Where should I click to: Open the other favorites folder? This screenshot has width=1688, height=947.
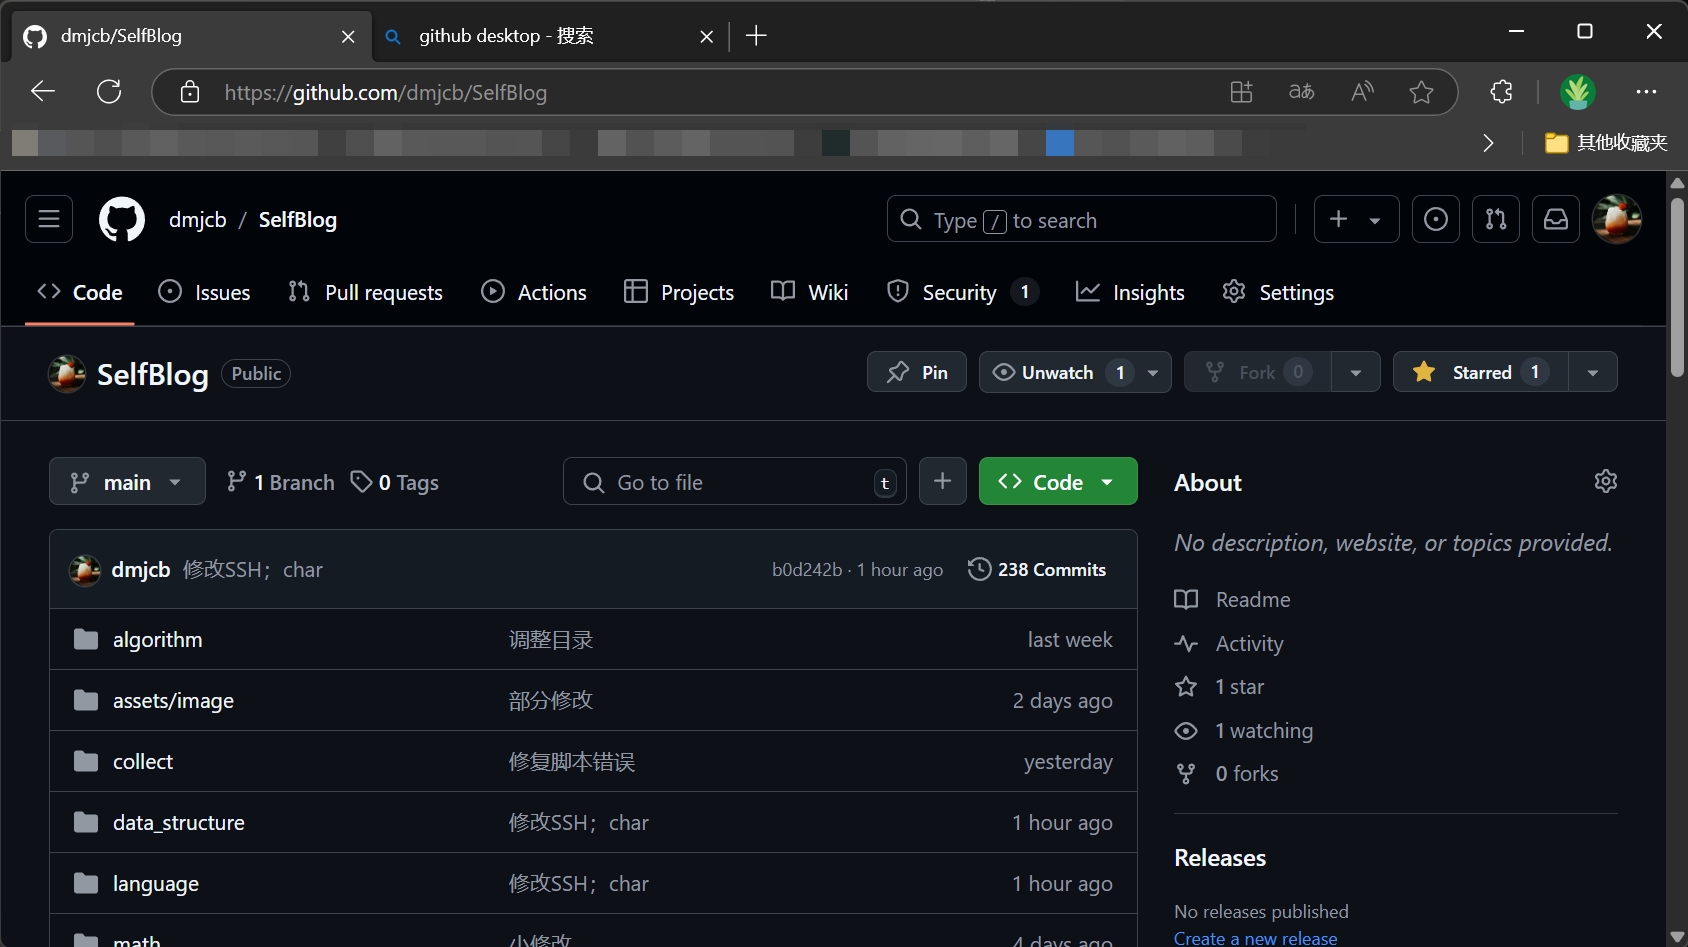coord(1606,143)
